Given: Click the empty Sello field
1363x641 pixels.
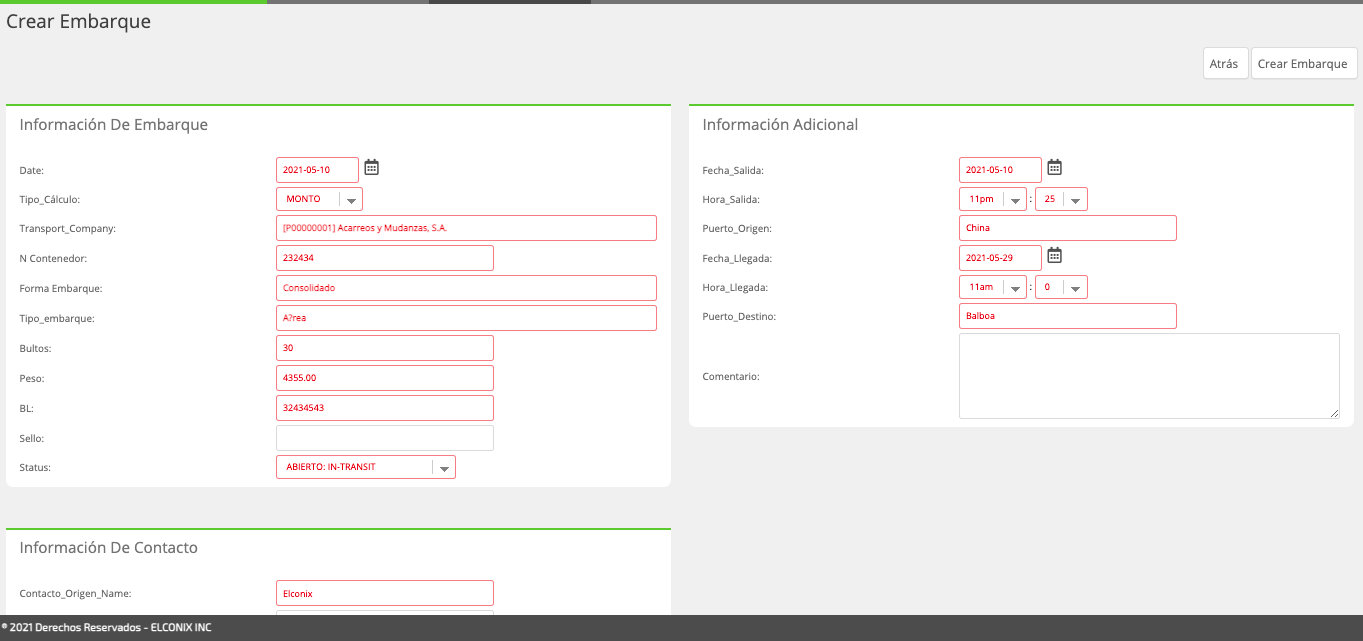Looking at the screenshot, I should tap(385, 438).
